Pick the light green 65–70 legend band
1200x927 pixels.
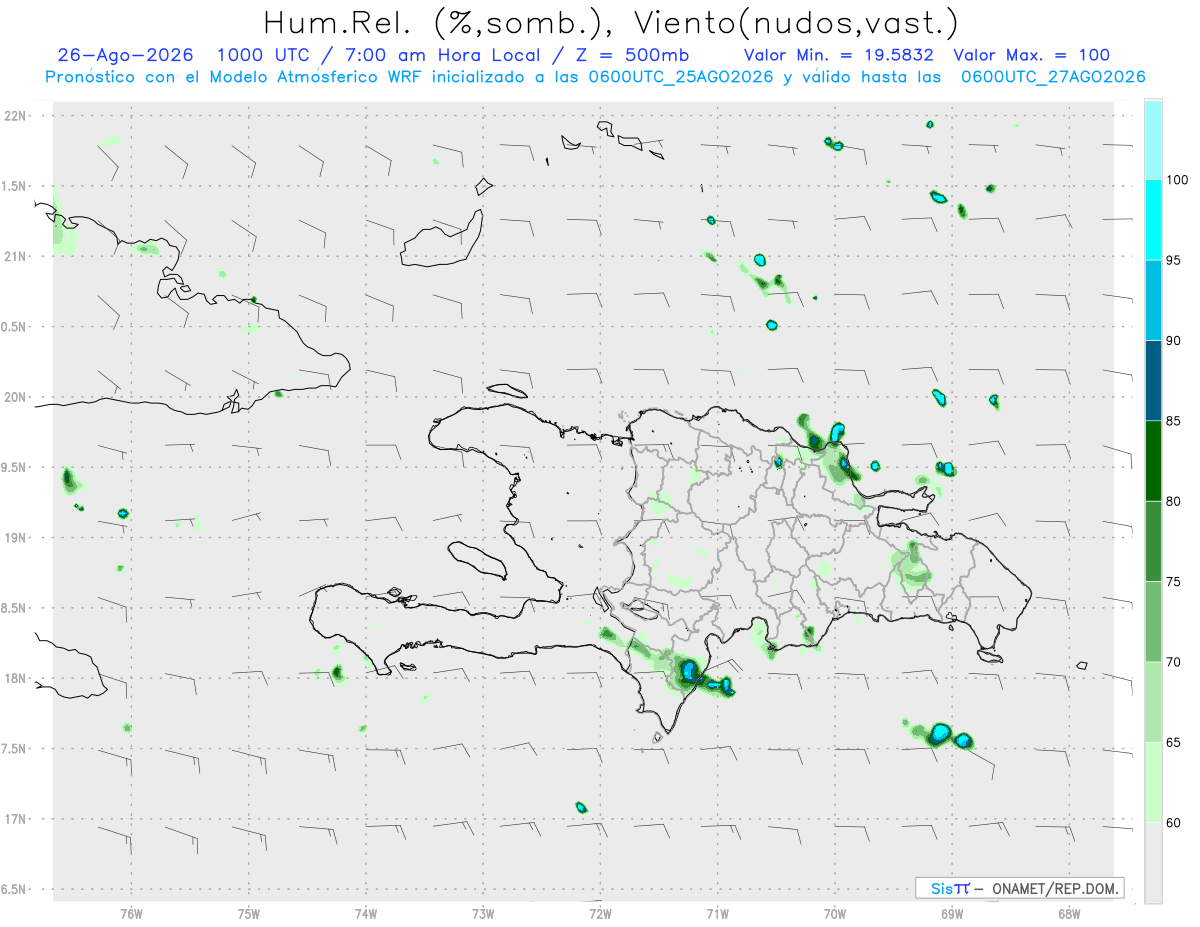pyautogui.click(x=1152, y=702)
